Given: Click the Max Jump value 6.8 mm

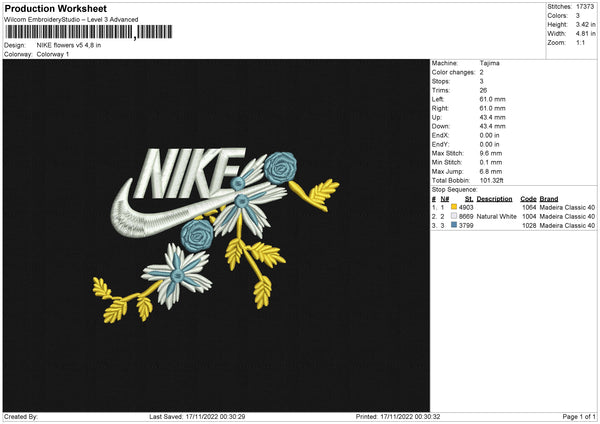Looking at the screenshot, I should (491, 171).
